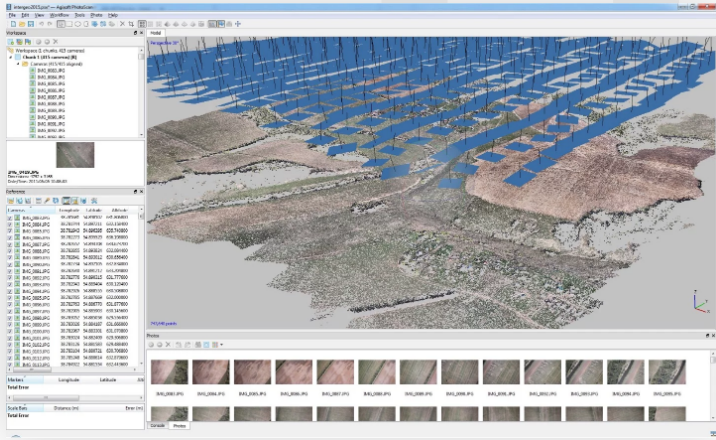
Task: Disable IMG_0092.JPG reference checkbox
Action: point(10,278)
